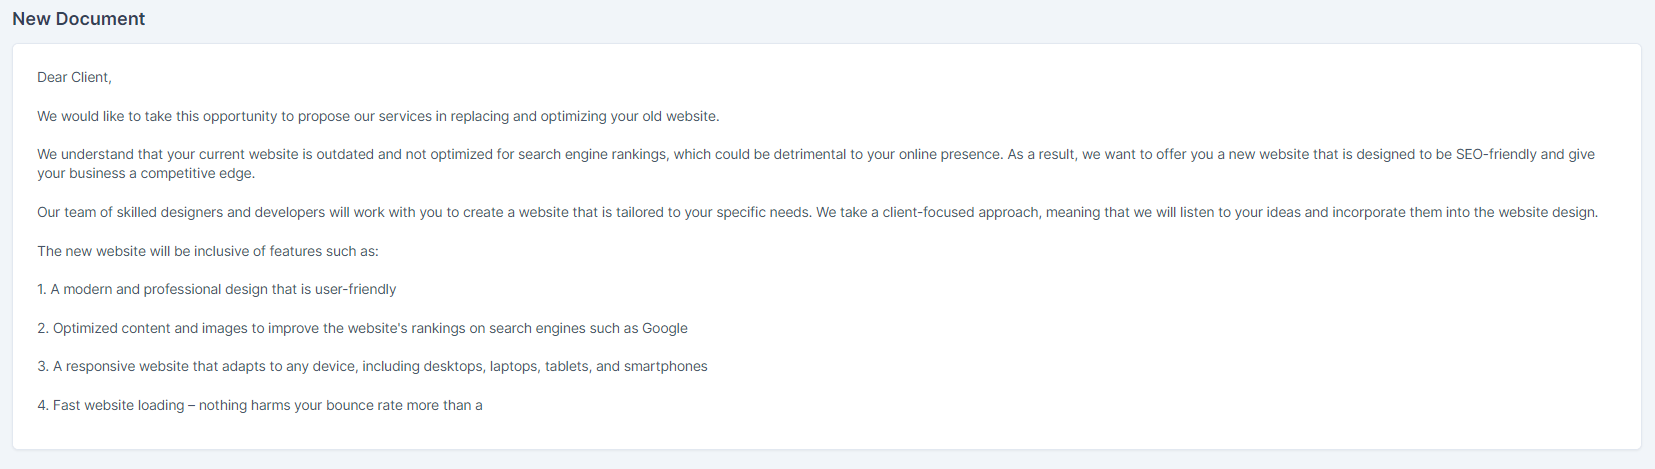Click the phrase 'client-focused approach'
The image size is (1655, 469).
click(x=961, y=212)
